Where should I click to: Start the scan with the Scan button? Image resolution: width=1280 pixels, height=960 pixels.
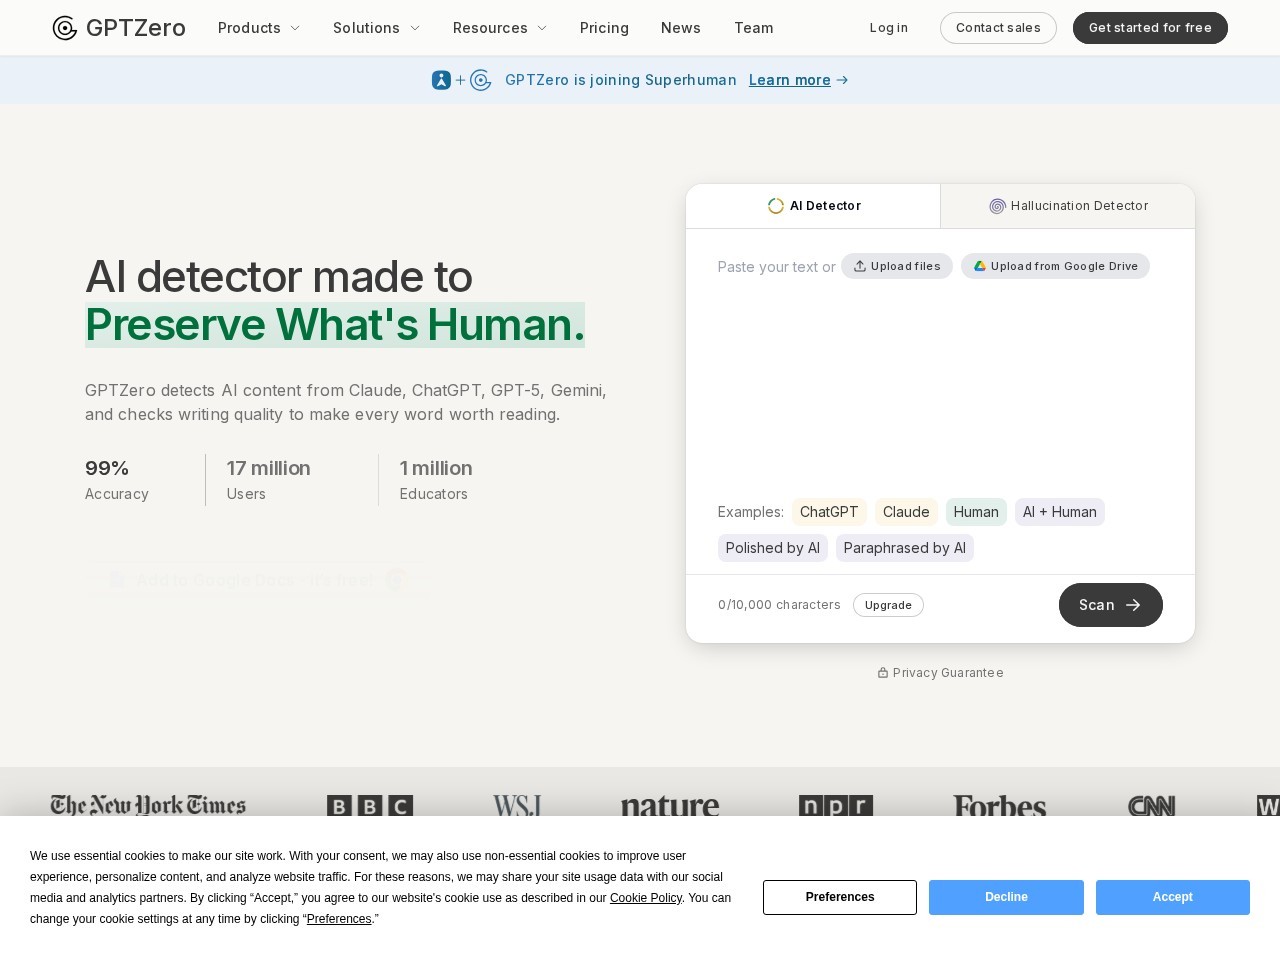tap(1111, 605)
